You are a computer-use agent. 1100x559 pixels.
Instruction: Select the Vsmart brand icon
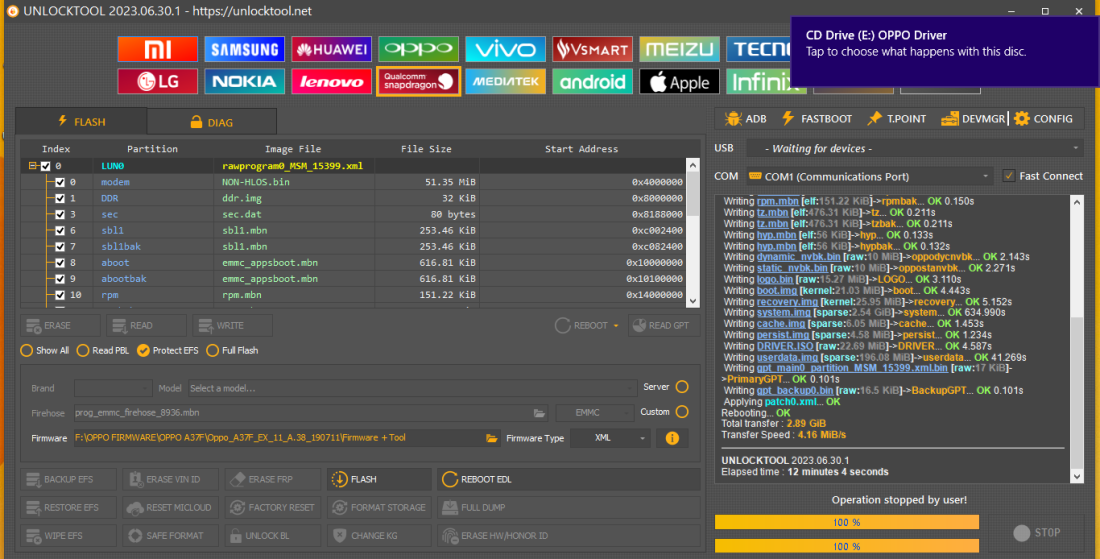[593, 49]
